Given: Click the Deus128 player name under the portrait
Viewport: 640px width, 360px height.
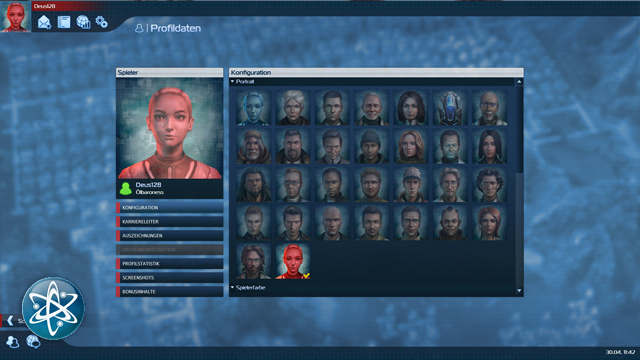Looking at the screenshot, I should 148,185.
